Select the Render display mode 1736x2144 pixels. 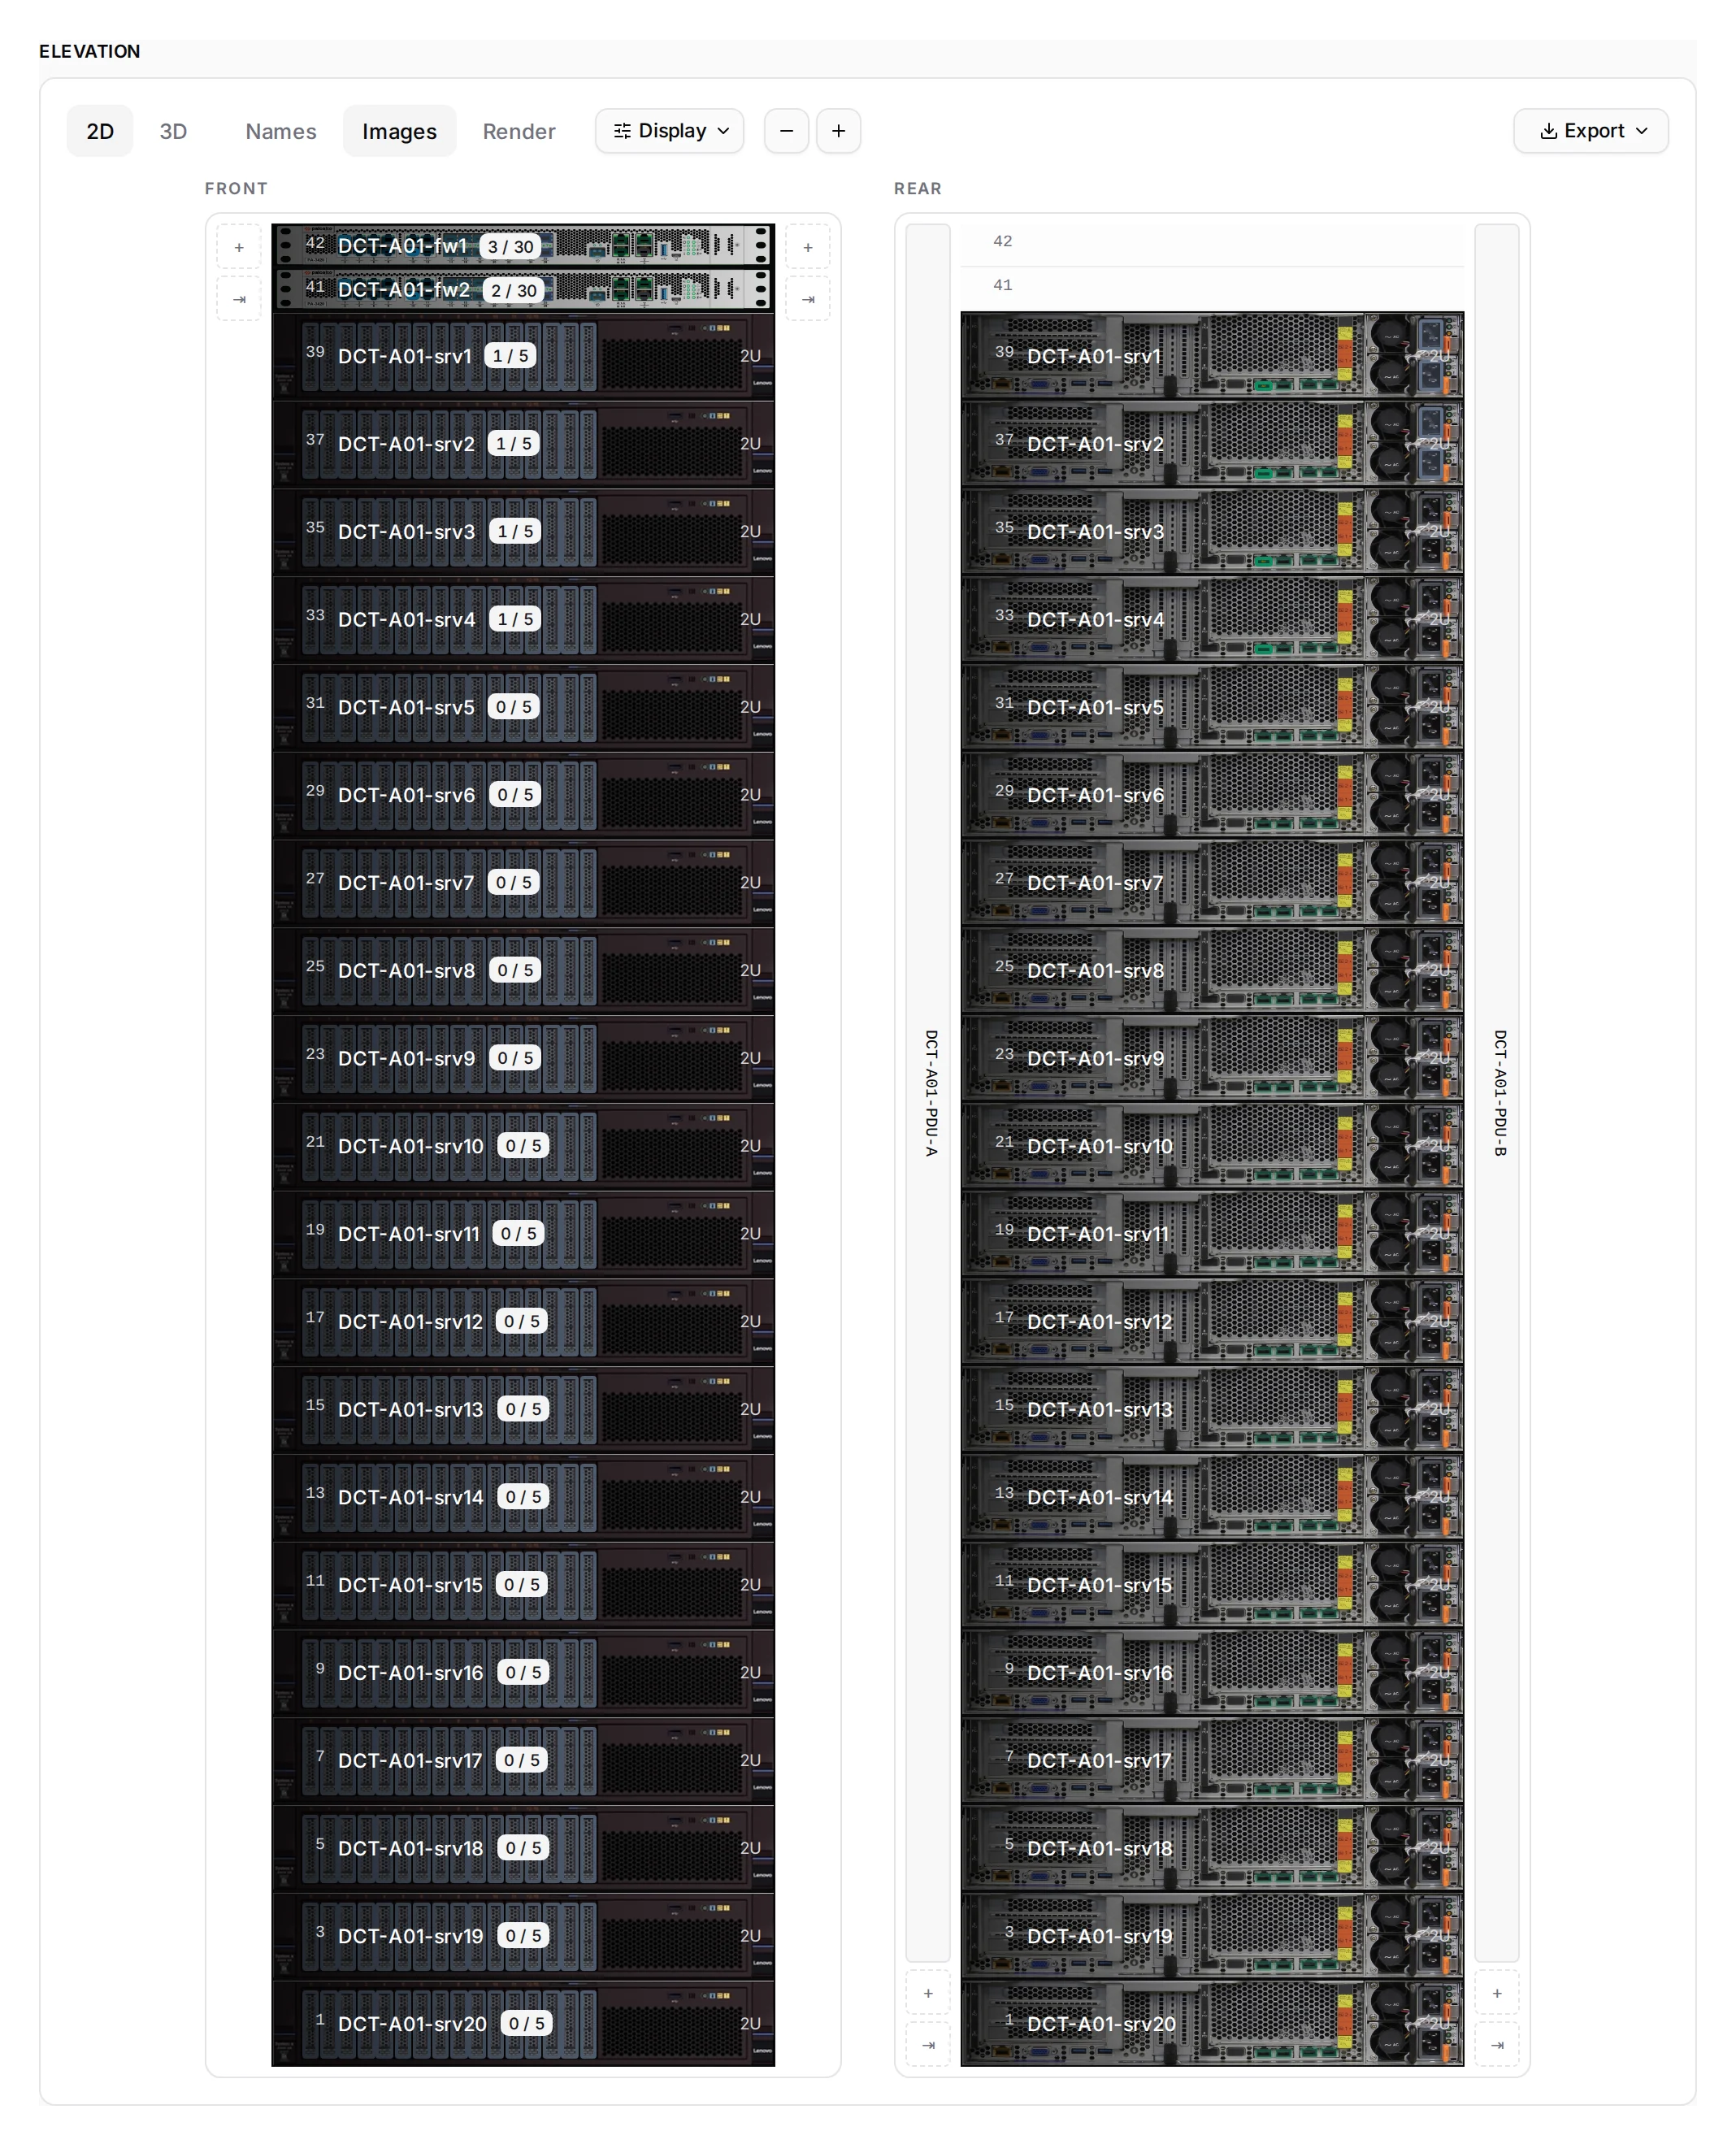pos(518,131)
